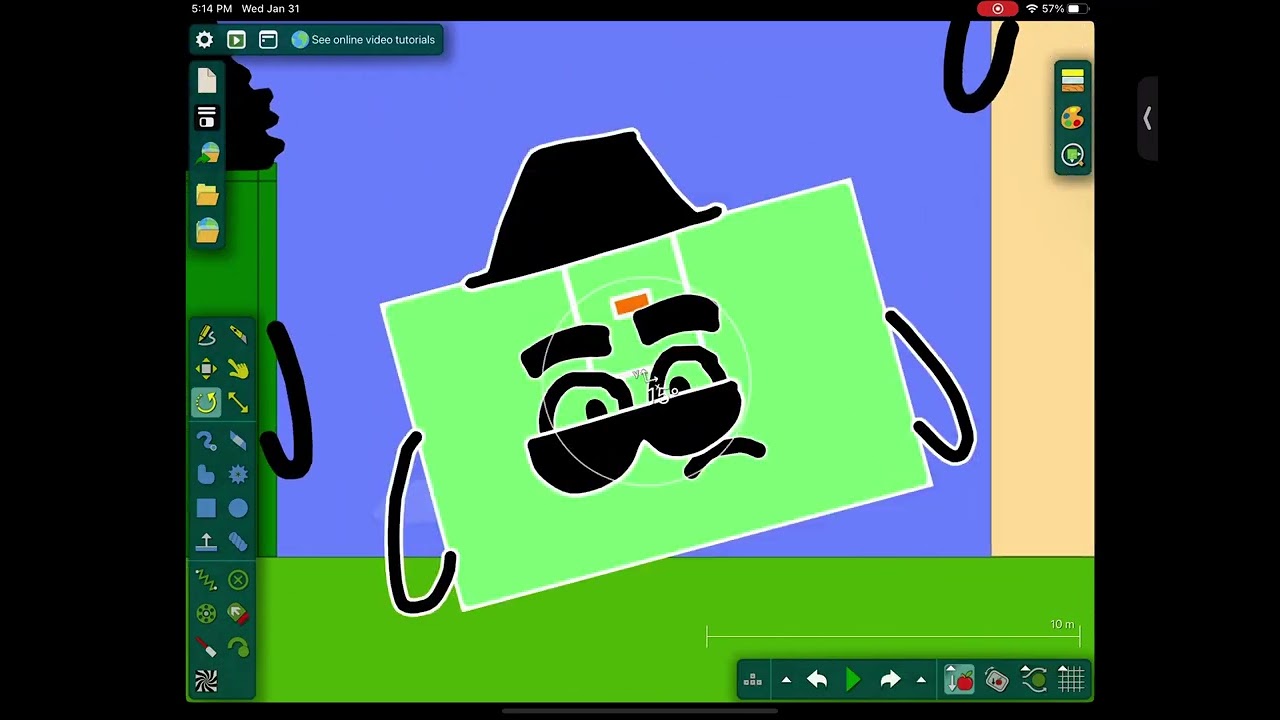Toggle gravity with apple icon
Viewport: 1280px width, 720px height.
(960, 681)
